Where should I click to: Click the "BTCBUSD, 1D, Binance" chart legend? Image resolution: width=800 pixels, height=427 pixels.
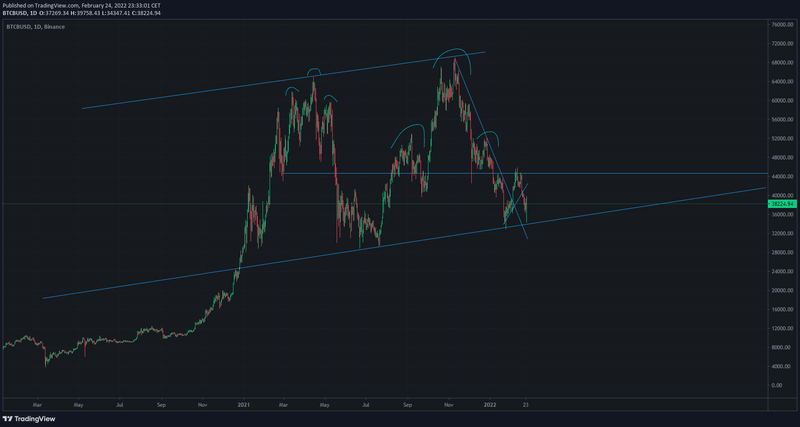point(35,27)
